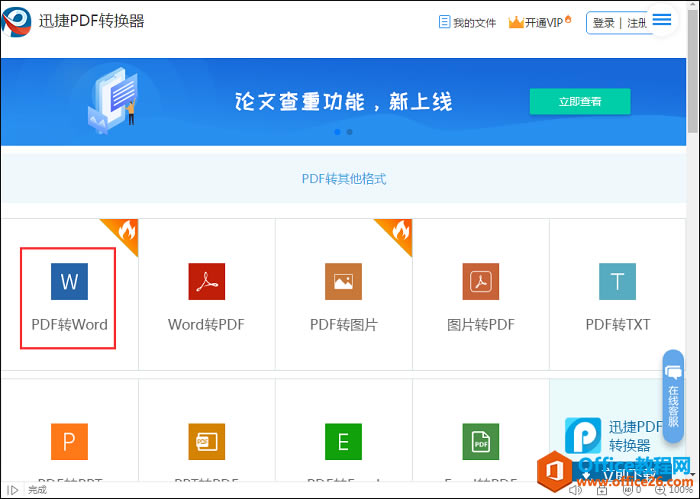This screenshot has height=499, width=700.
Task: Click the 登录 login link
Action: [x=604, y=23]
